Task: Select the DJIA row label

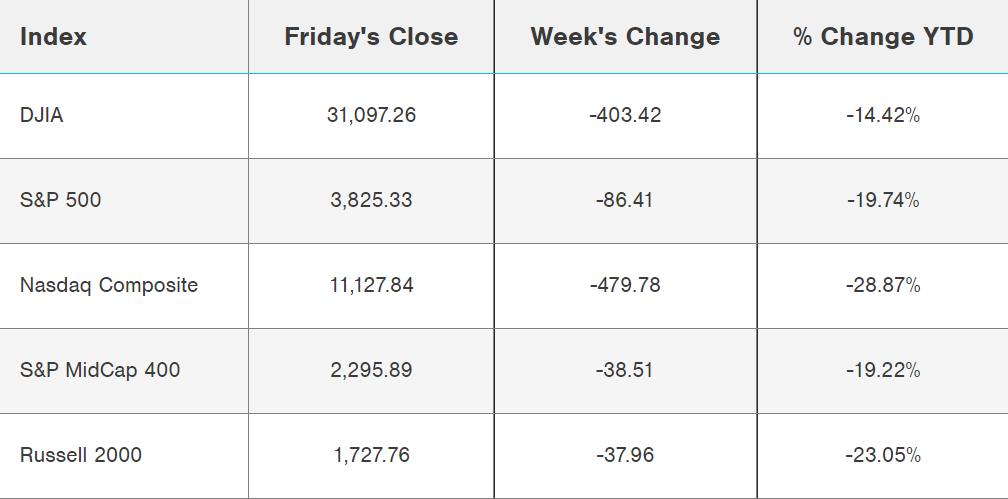Action: (42, 115)
